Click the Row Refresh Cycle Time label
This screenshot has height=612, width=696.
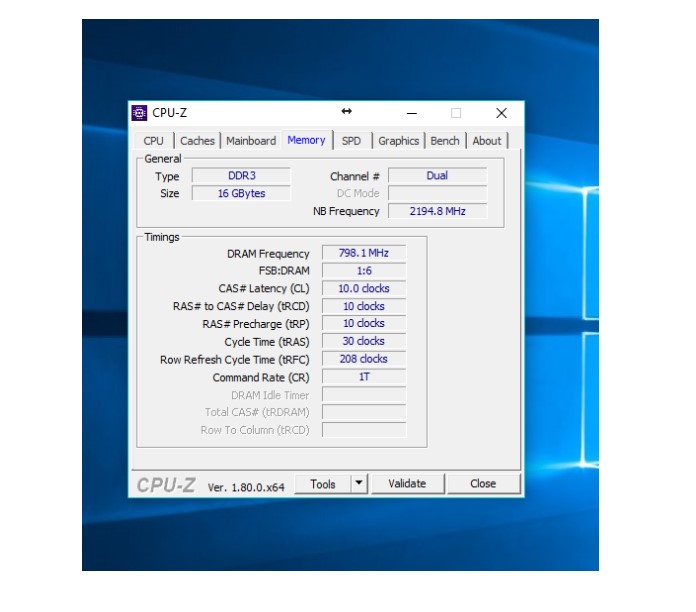coord(235,360)
